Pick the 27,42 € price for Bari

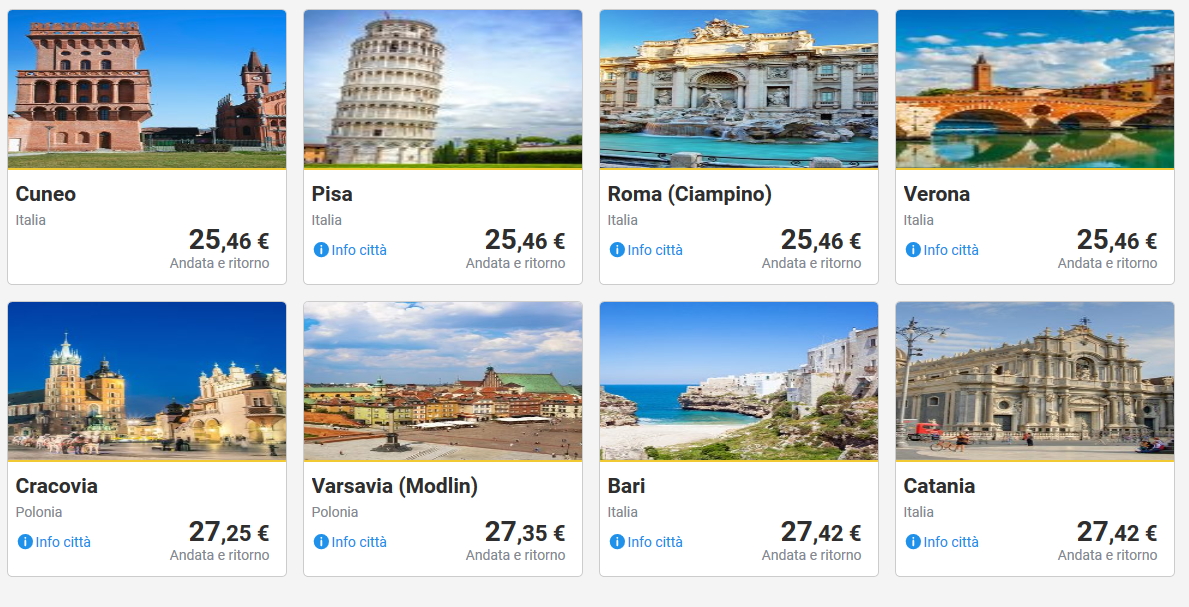coord(820,532)
